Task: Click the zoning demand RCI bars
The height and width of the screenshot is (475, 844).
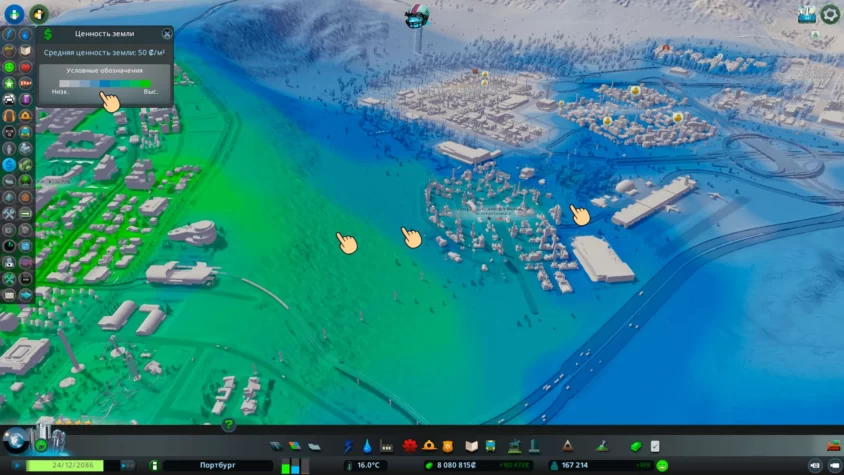Action: [295, 466]
